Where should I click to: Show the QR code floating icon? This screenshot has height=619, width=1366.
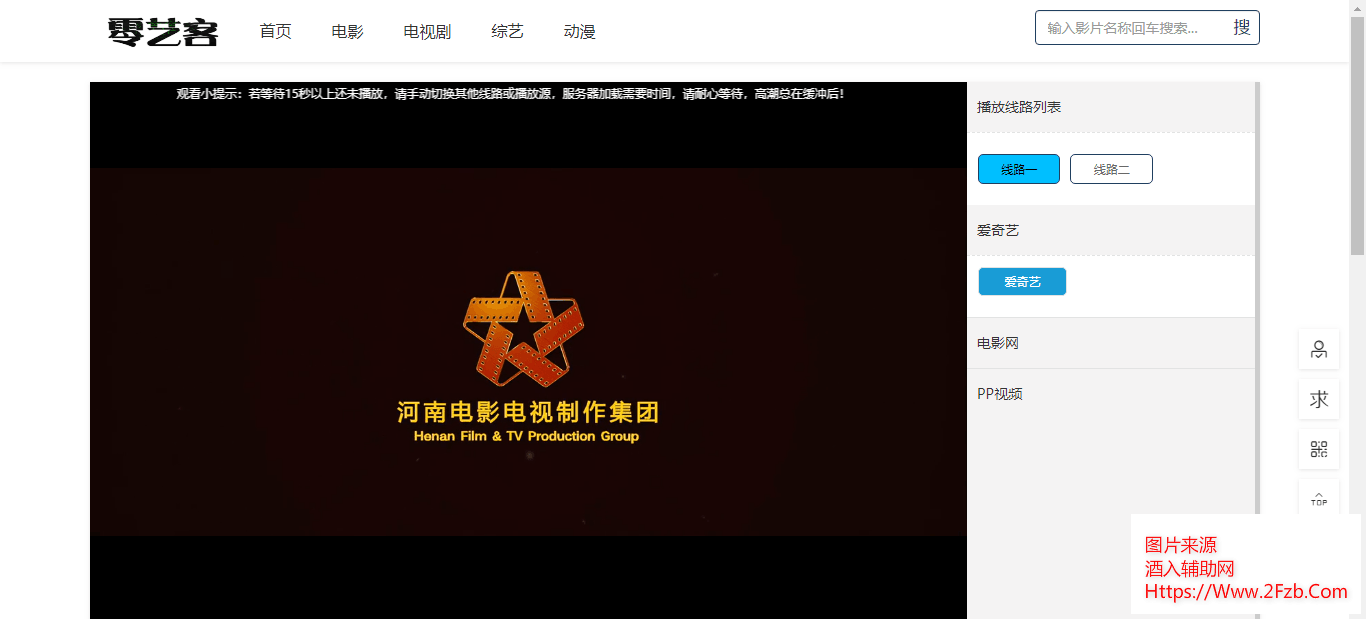point(1318,449)
